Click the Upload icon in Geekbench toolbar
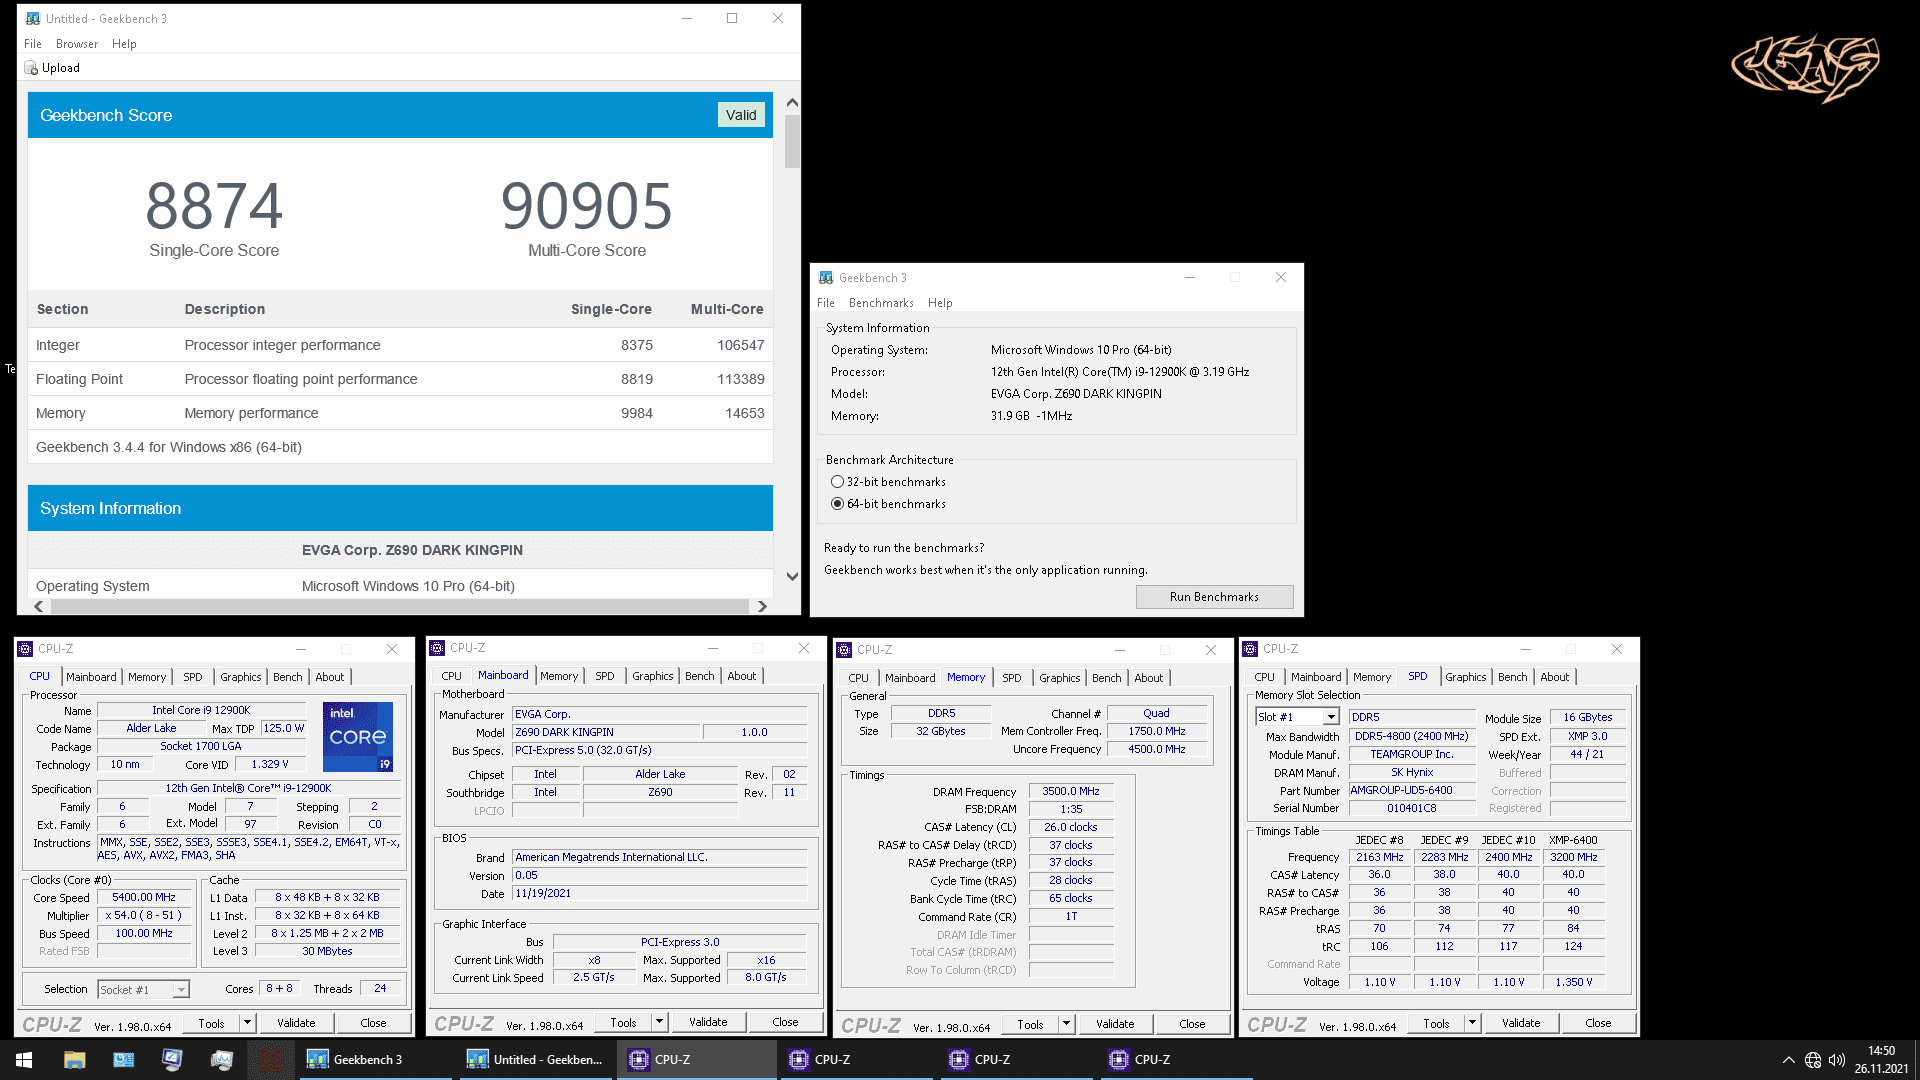The image size is (1920, 1080). [x=31, y=68]
